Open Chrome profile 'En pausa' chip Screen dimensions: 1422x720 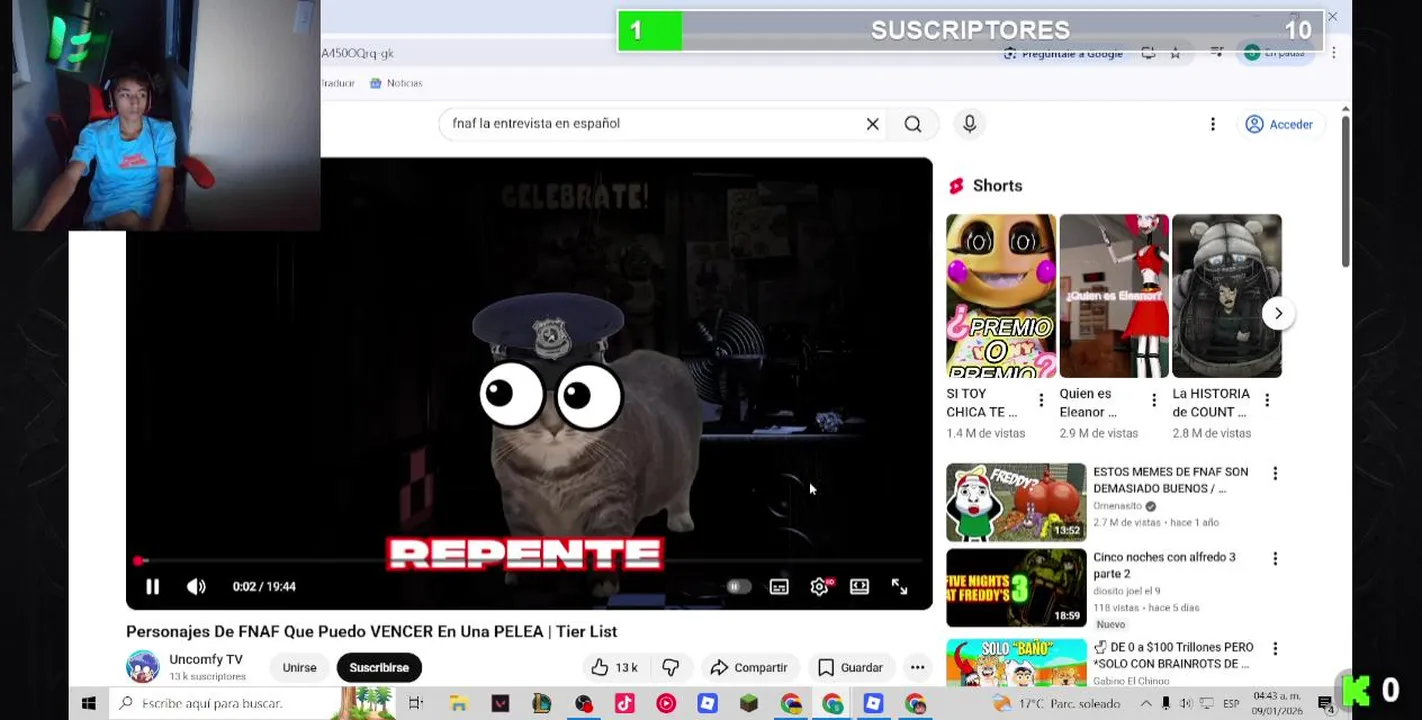pos(1277,53)
